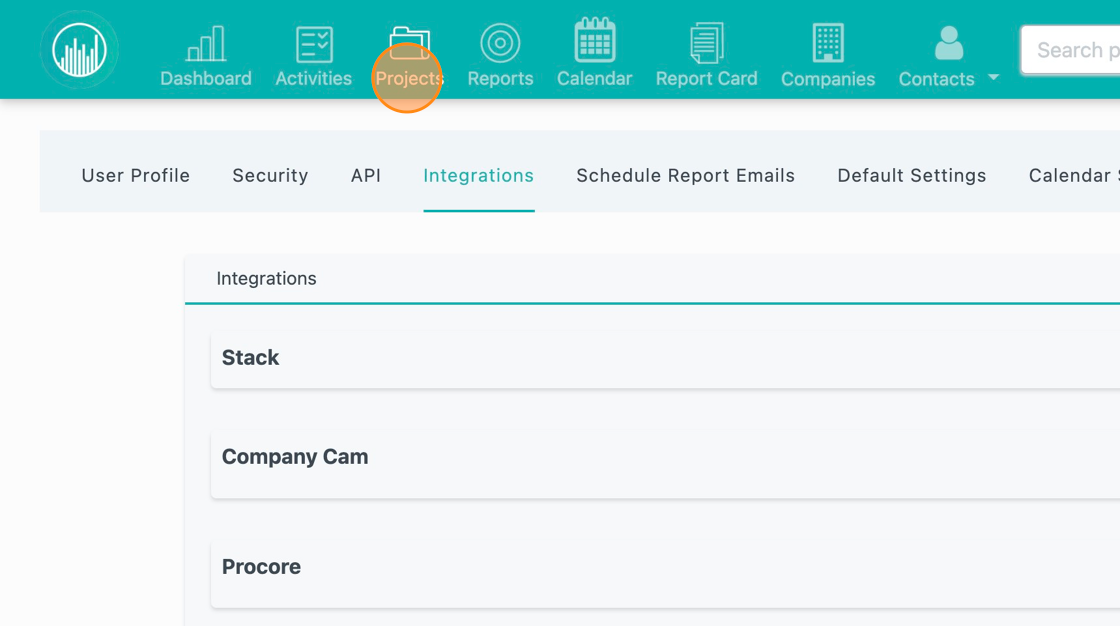Image resolution: width=1120 pixels, height=626 pixels.
Task: Click the circular company logo
Action: (x=79, y=49)
